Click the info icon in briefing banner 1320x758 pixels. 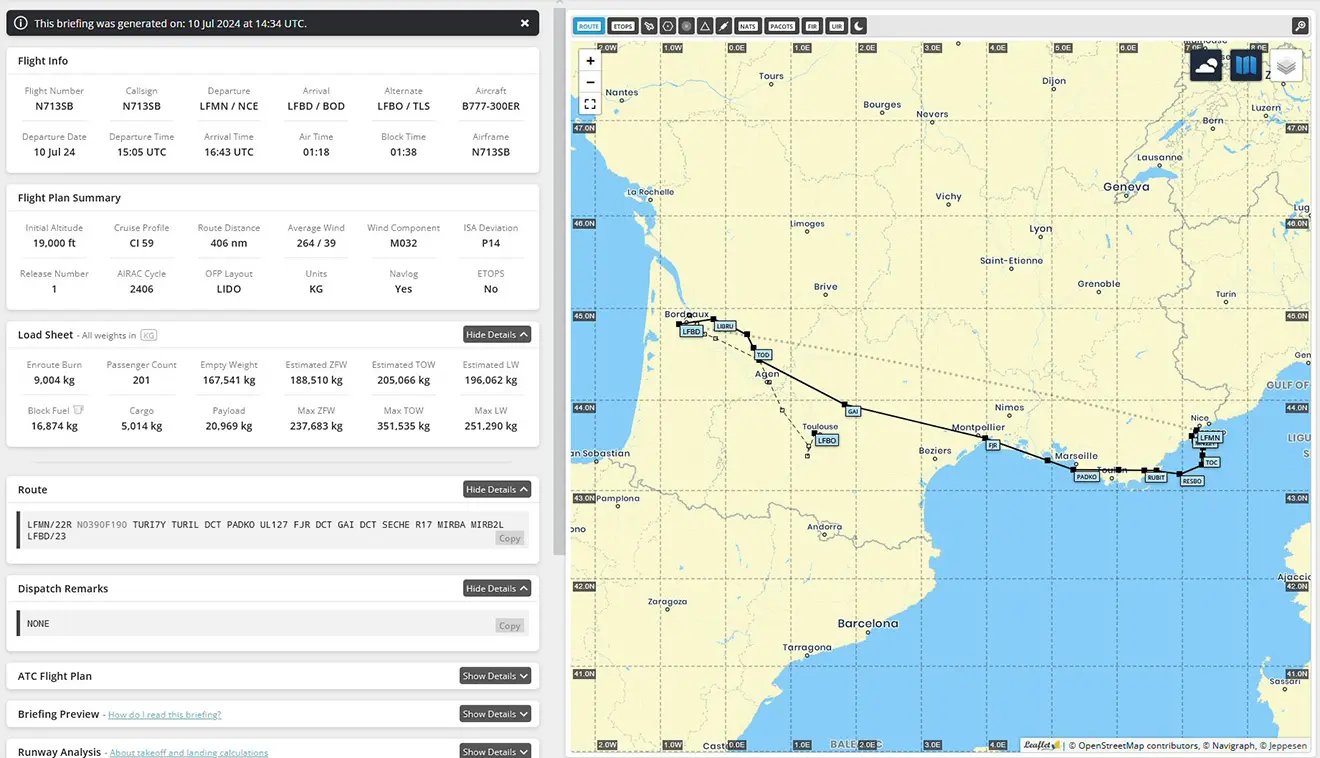point(21,23)
